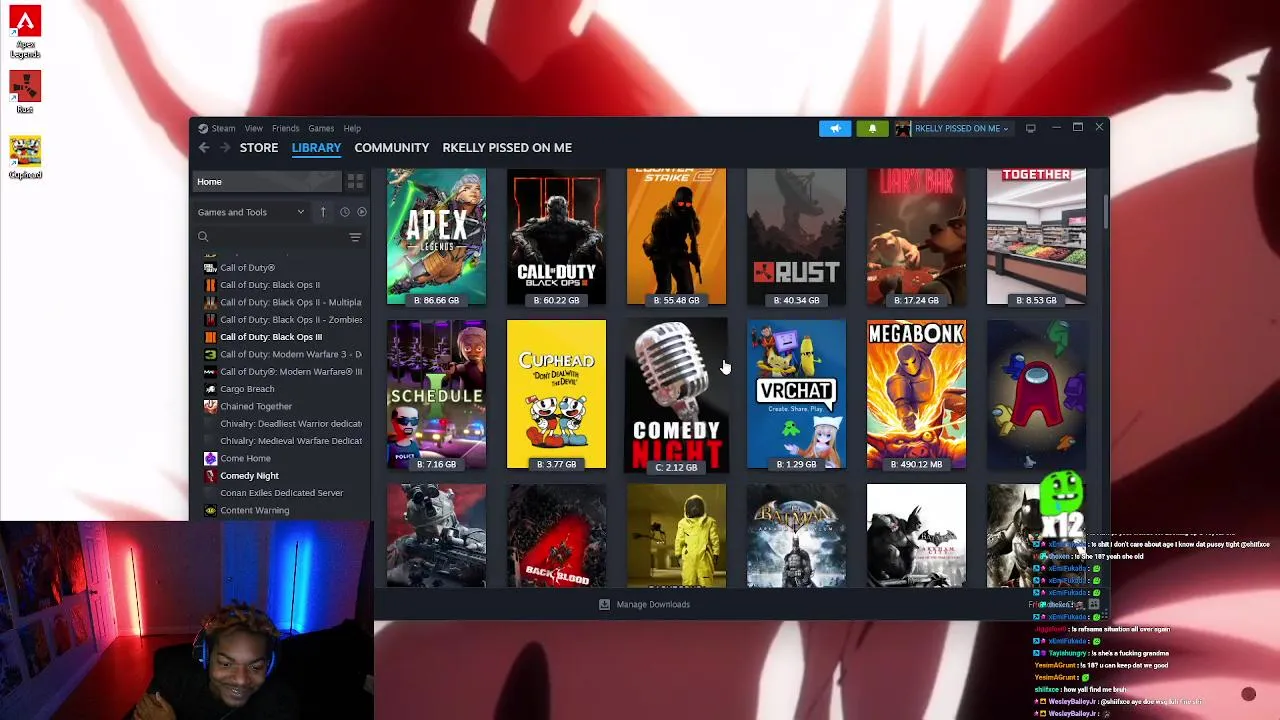Image resolution: width=1280 pixels, height=720 pixels.
Task: Open the Schedule I game cover
Action: (436, 394)
